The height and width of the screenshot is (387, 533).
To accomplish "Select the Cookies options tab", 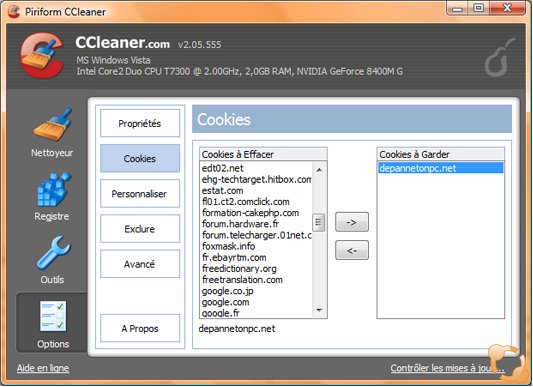I will [x=140, y=158].
